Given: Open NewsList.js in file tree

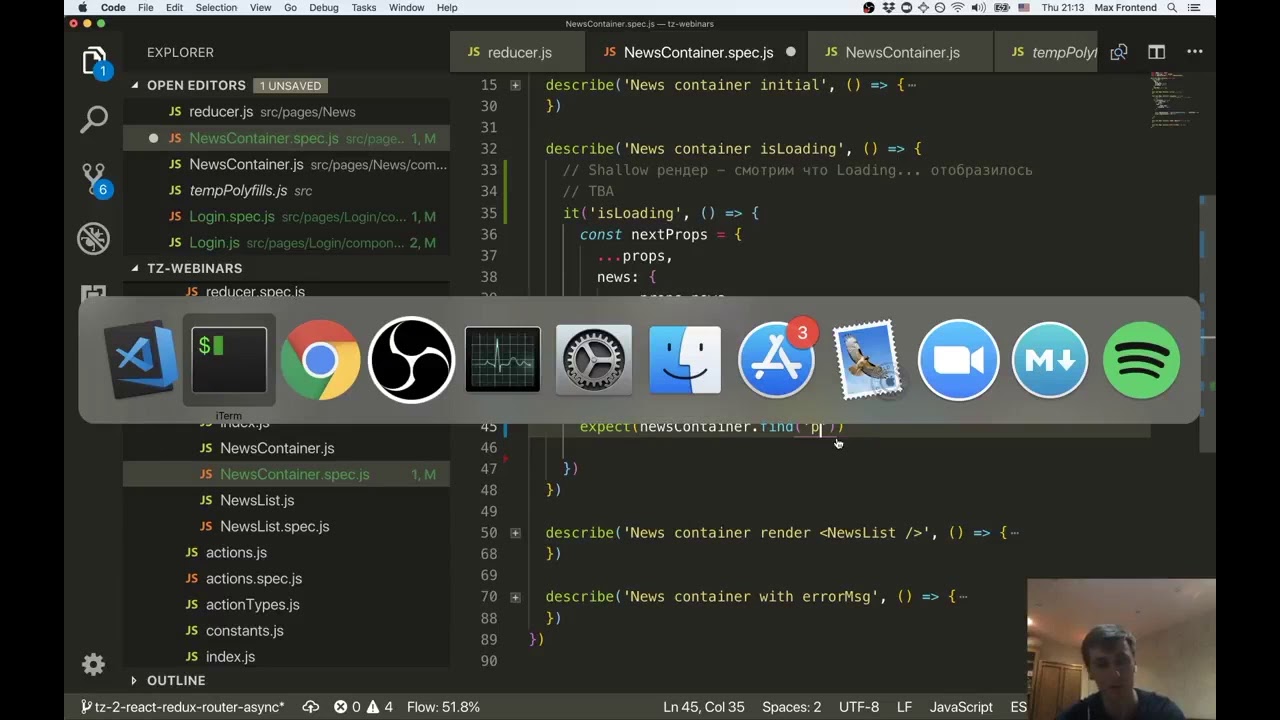Looking at the screenshot, I should 286,500.
